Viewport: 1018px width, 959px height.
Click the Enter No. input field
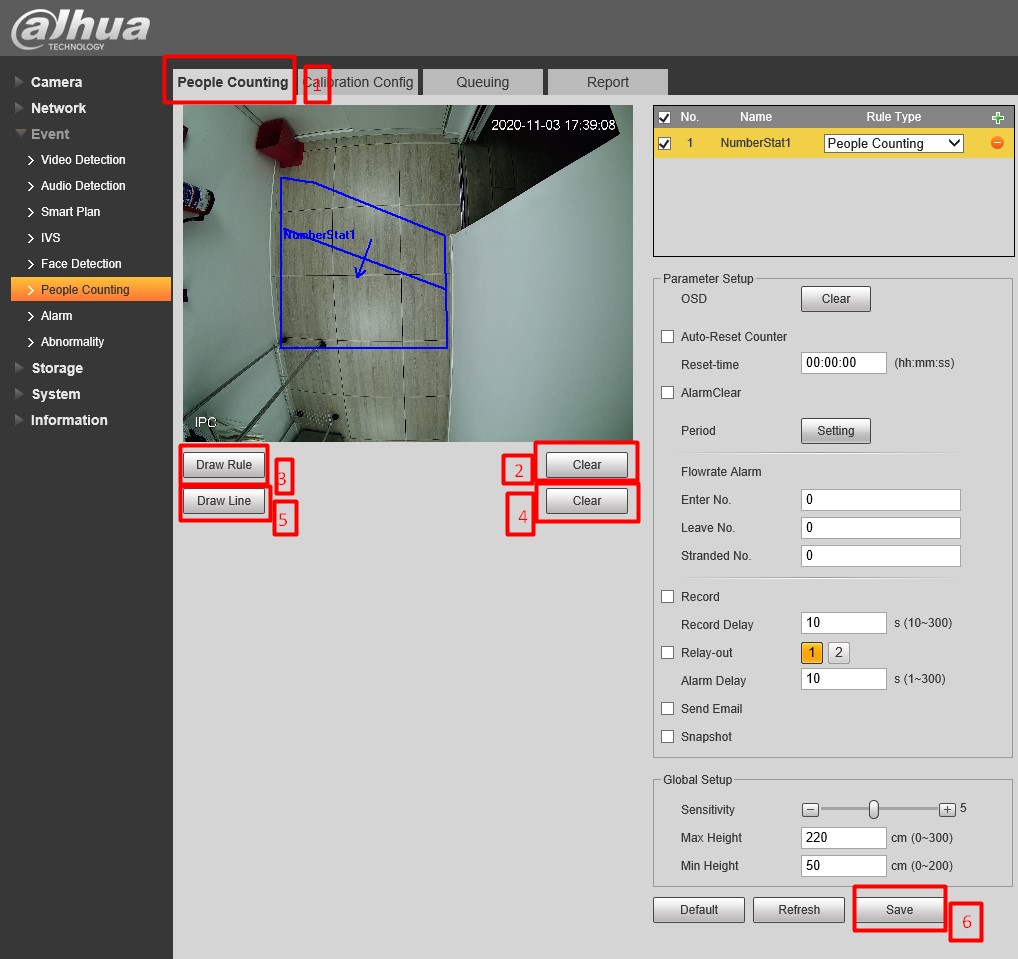(880, 500)
